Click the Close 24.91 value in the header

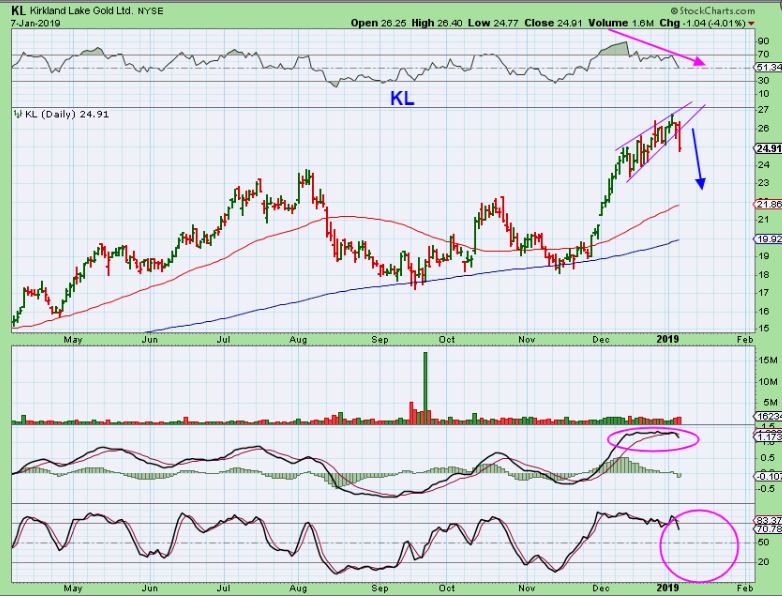(554, 23)
